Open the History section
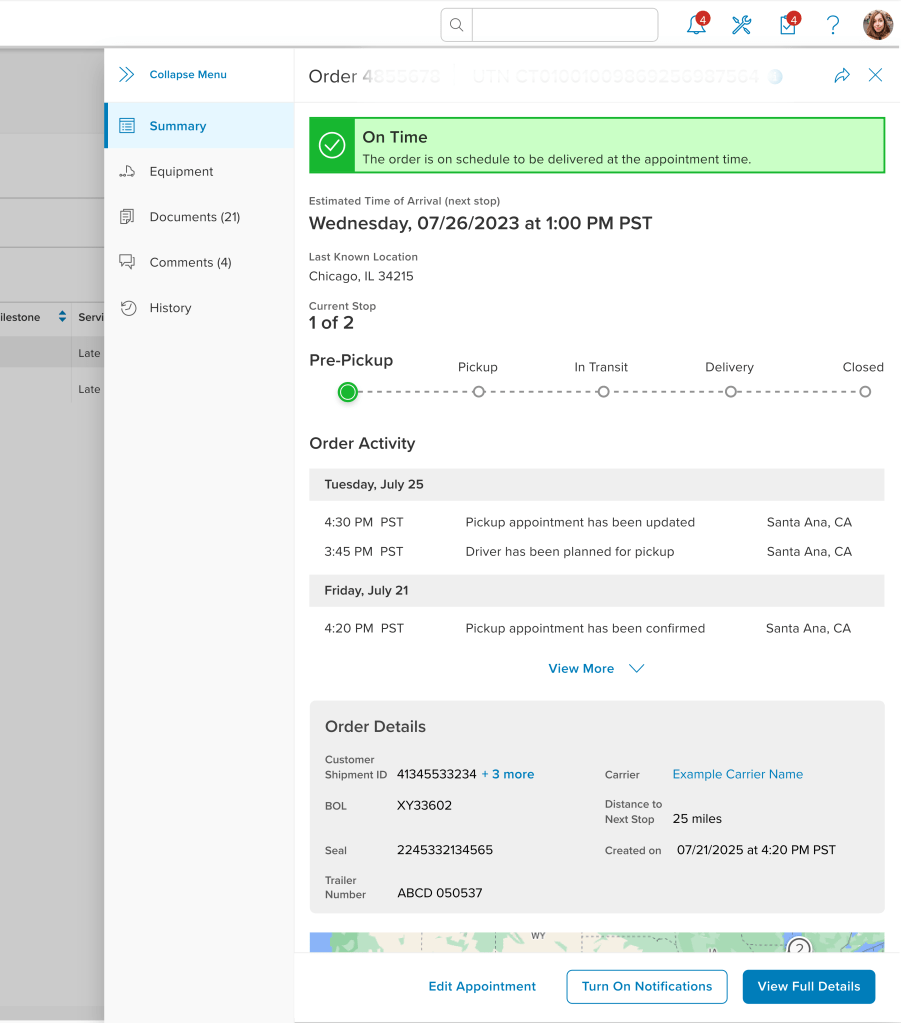901x1023 pixels. click(170, 308)
